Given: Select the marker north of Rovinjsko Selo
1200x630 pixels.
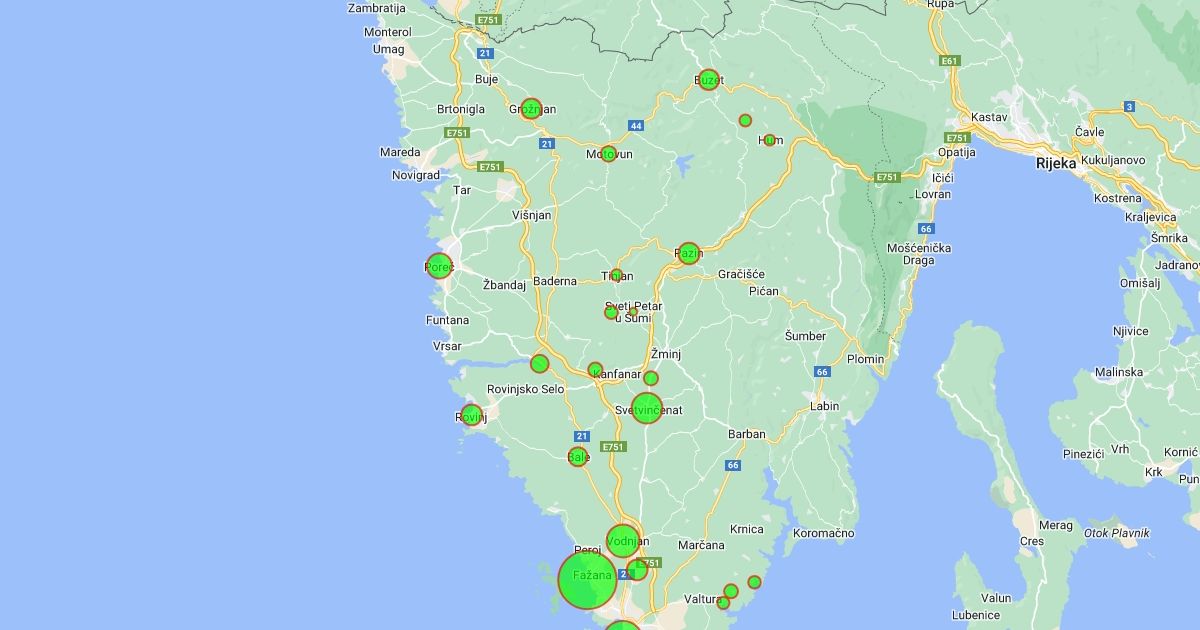Looking at the screenshot, I should tap(540, 364).
